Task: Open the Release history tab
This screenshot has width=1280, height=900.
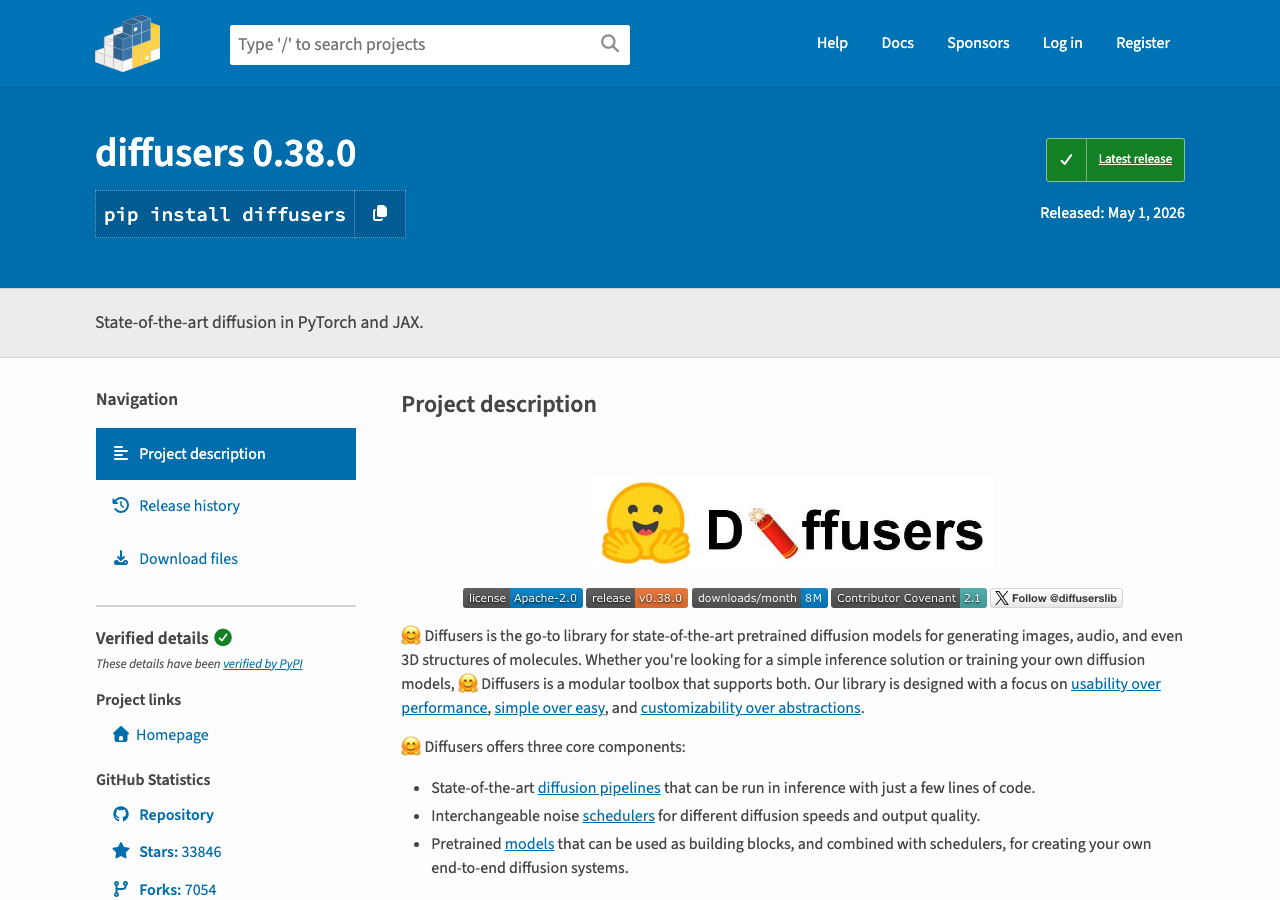Action: click(226, 506)
